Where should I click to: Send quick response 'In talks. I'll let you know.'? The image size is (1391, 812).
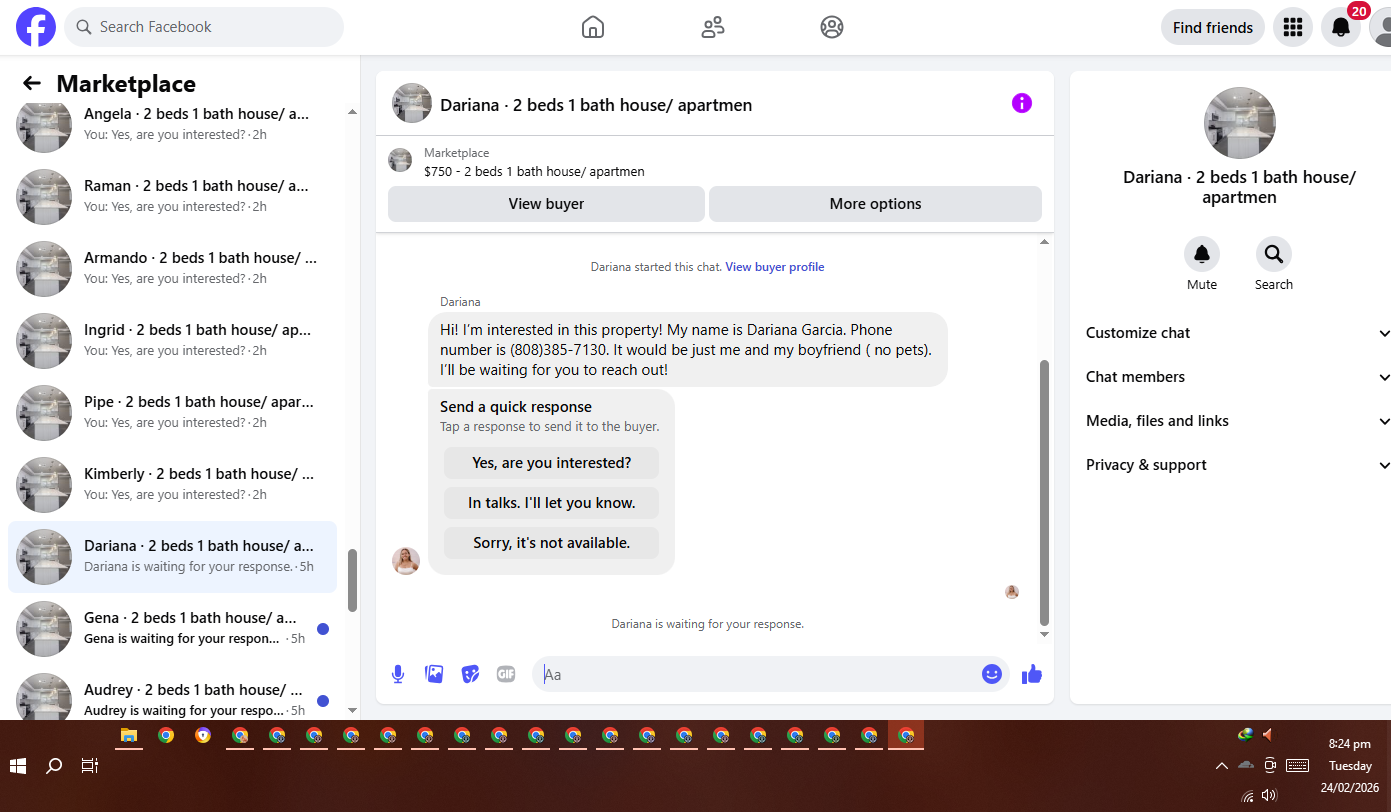click(x=551, y=503)
